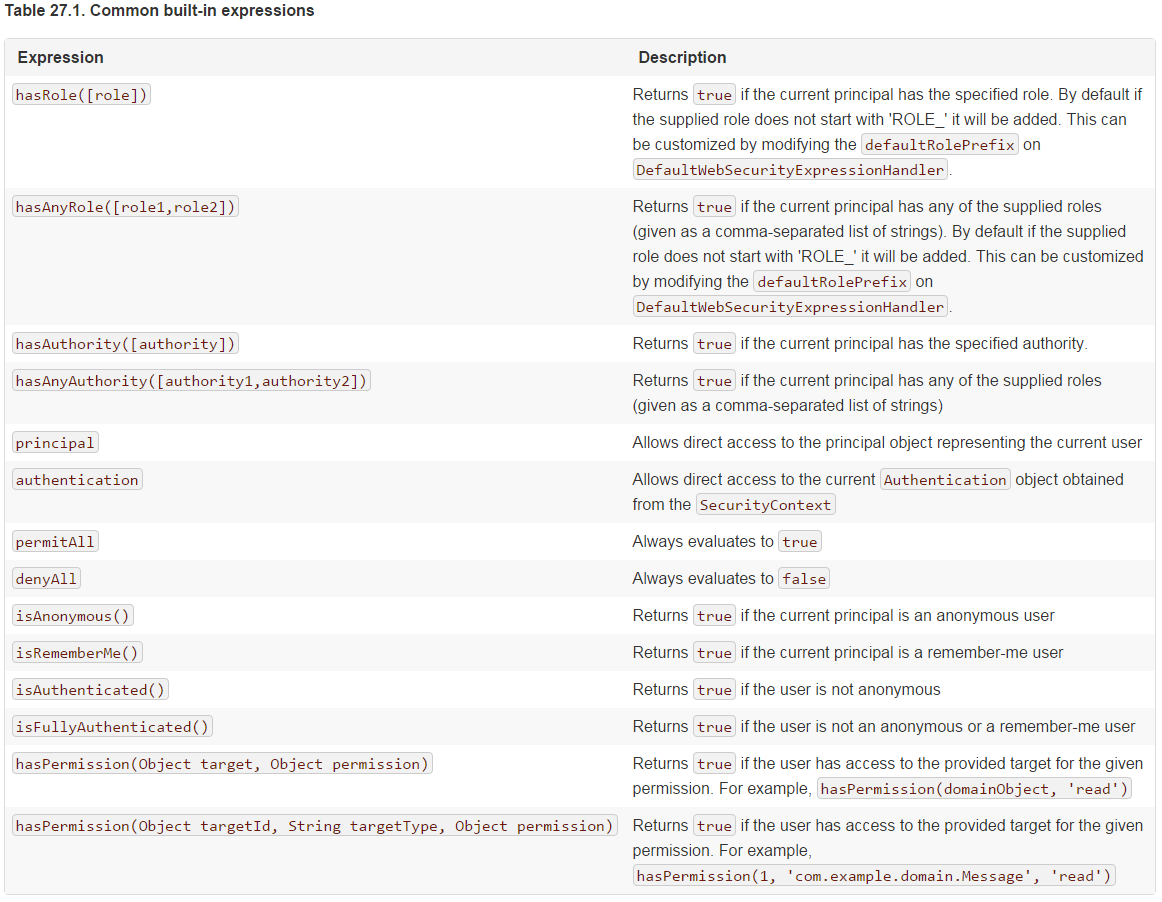
Task: Click the hasRole([role]) expression code
Action: (81, 95)
